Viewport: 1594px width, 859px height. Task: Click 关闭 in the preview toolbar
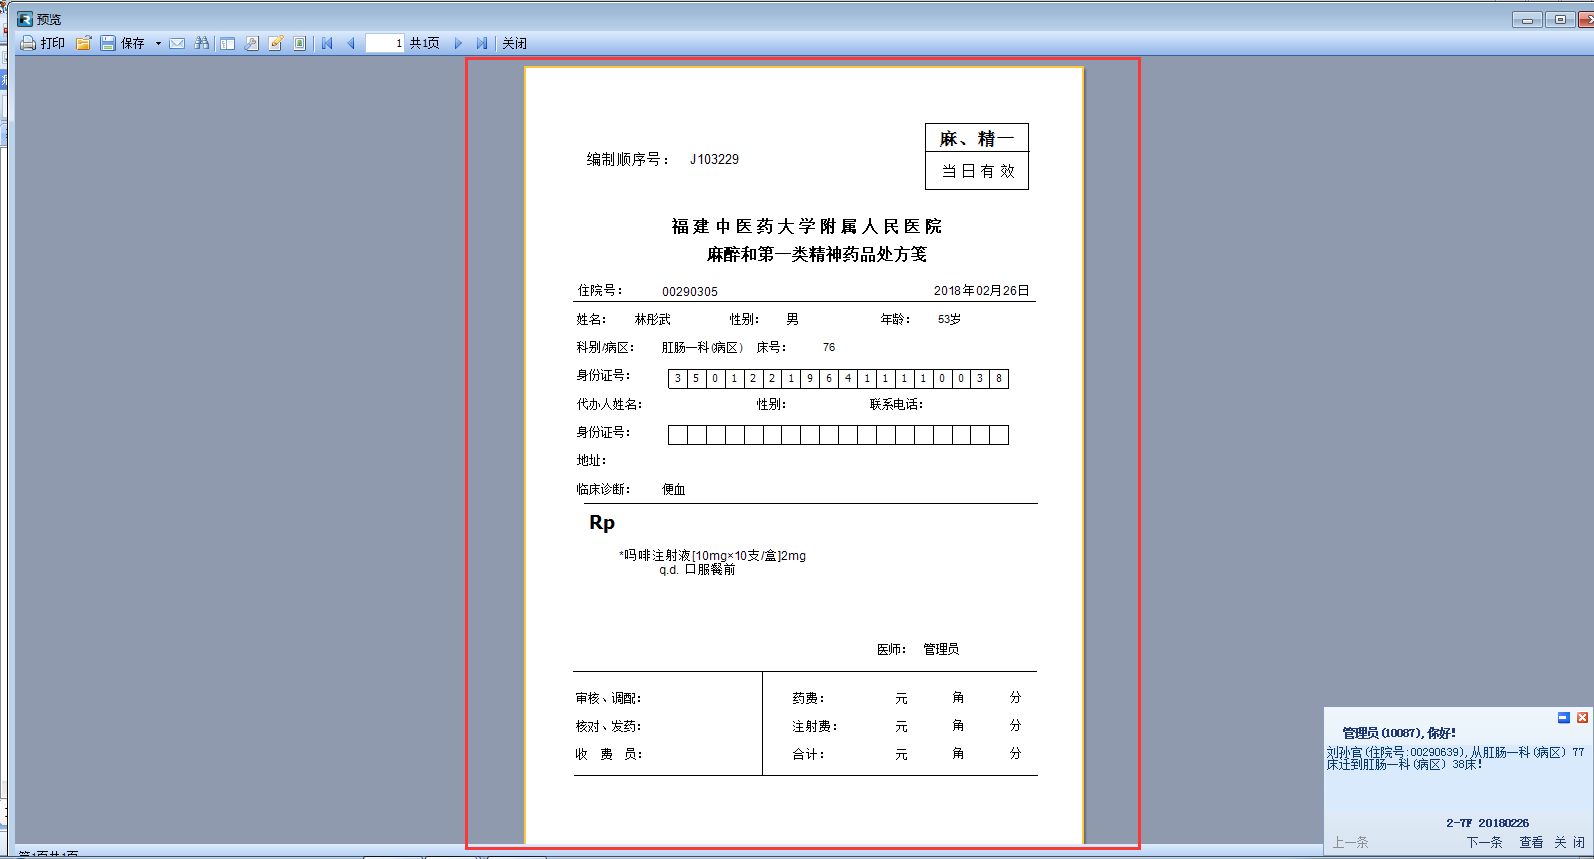(x=514, y=43)
